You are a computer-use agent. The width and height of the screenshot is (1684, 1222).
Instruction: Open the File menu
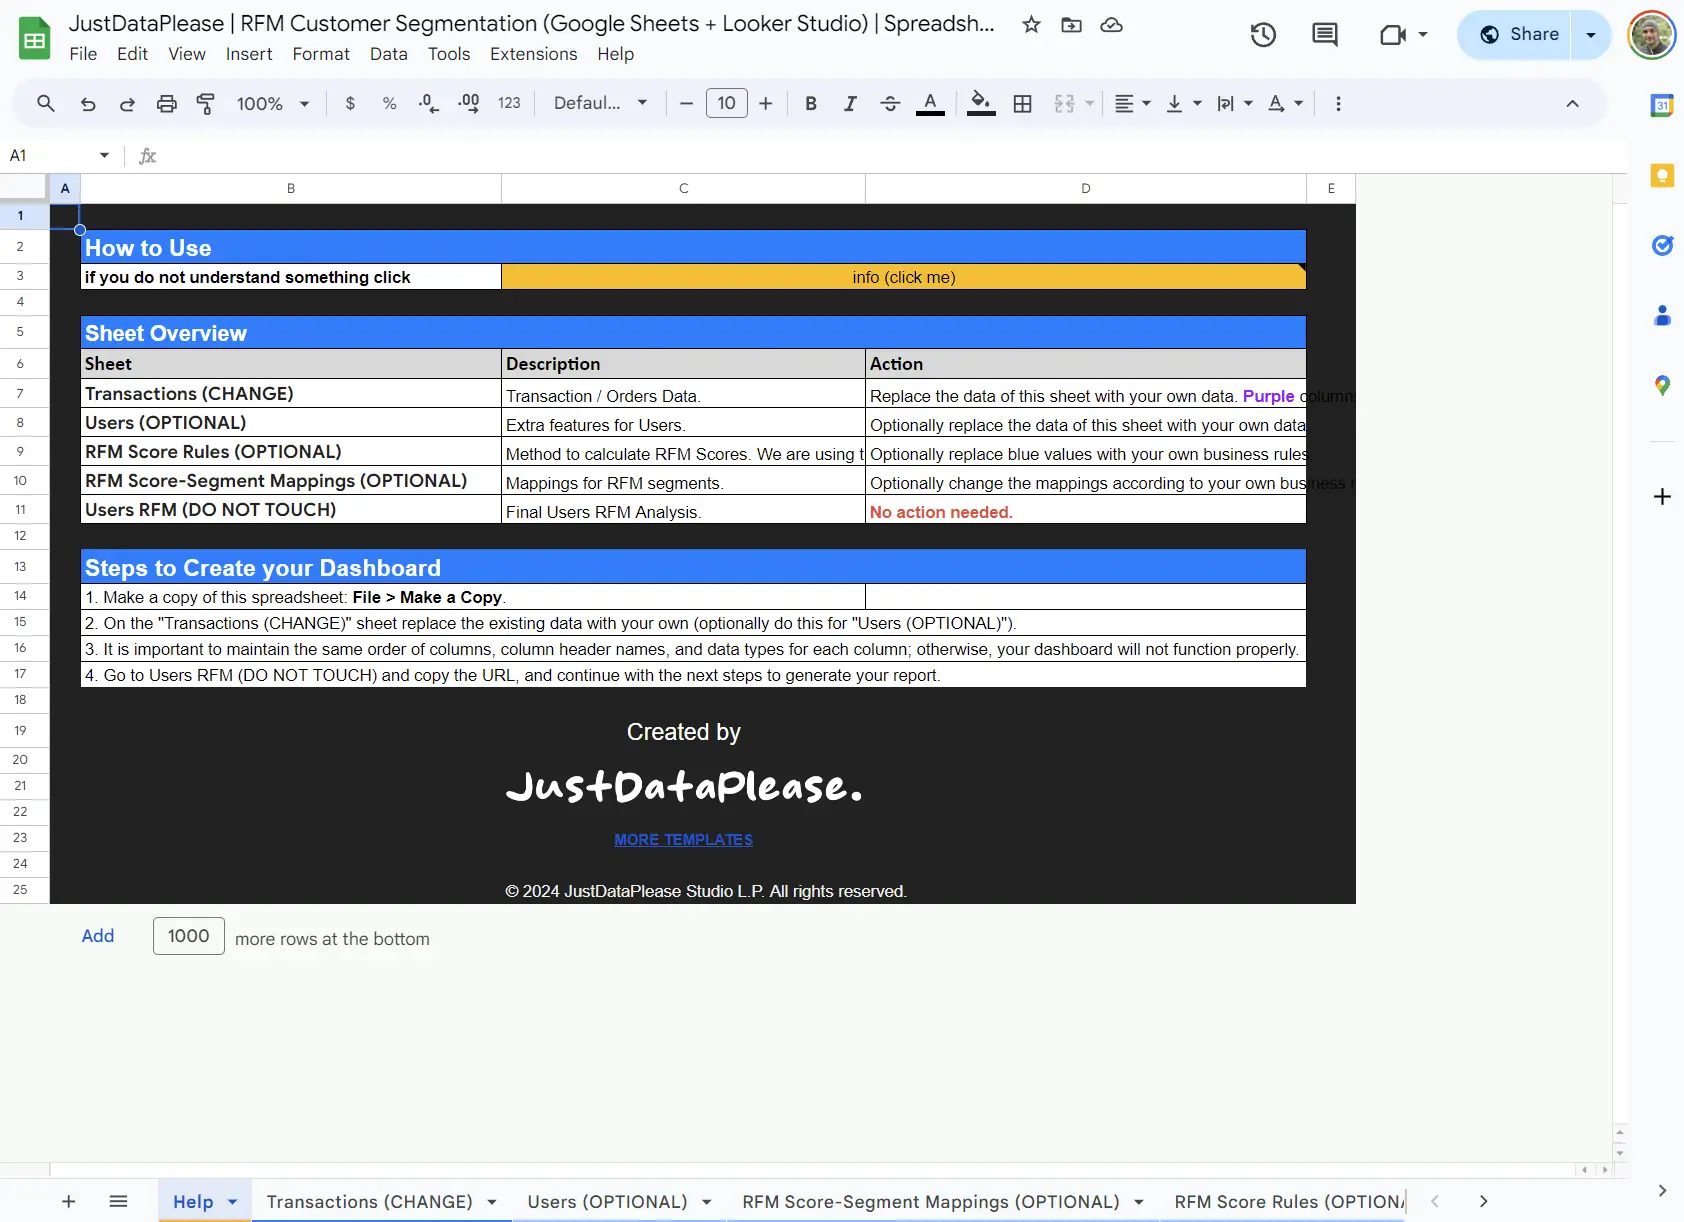click(83, 54)
